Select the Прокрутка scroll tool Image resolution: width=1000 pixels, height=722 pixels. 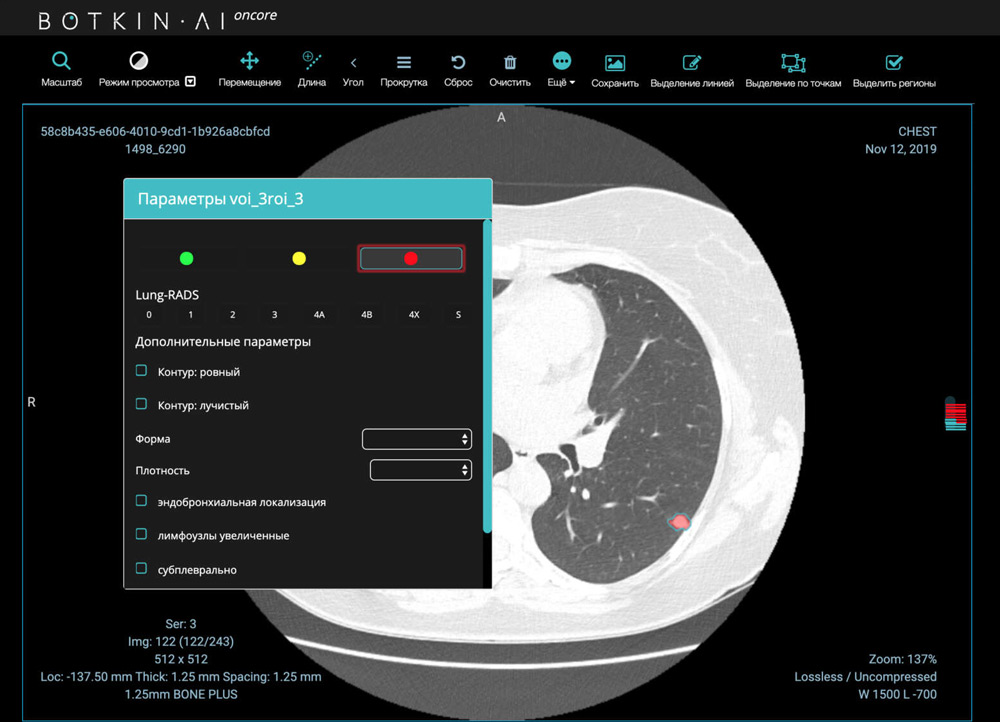(404, 62)
